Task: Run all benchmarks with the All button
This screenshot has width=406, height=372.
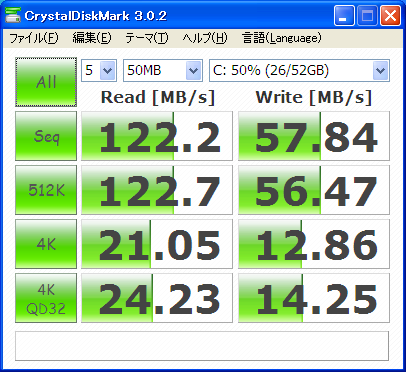Action: pyautogui.click(x=46, y=82)
